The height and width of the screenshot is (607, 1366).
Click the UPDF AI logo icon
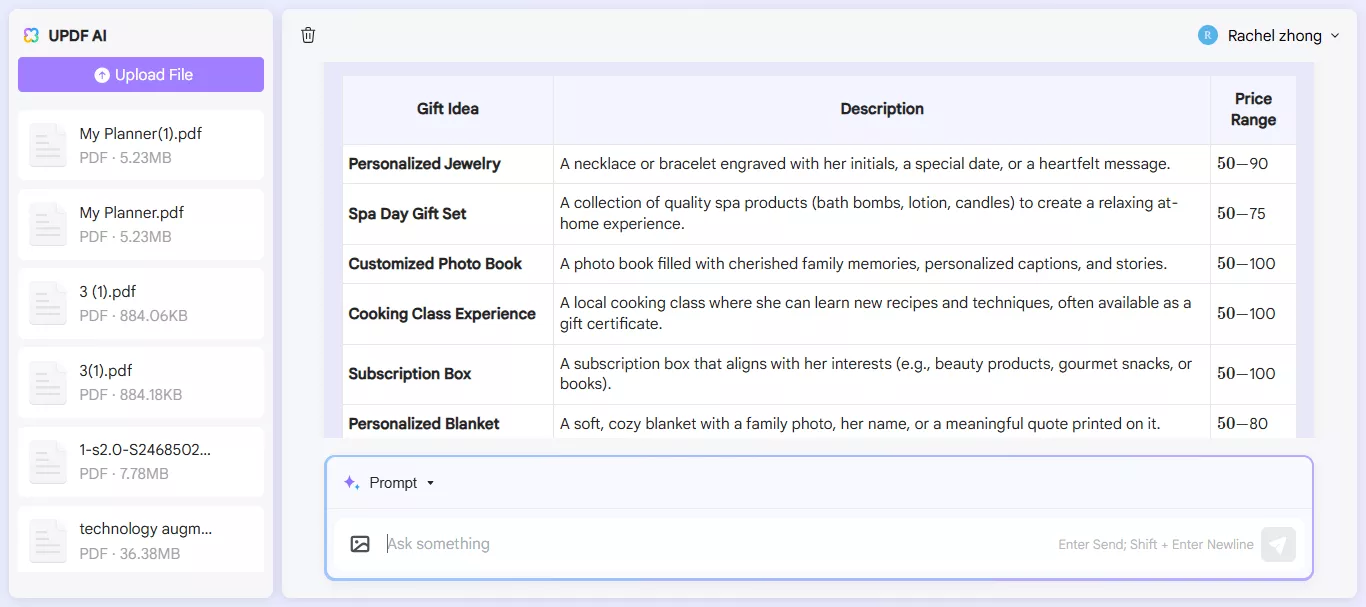(x=32, y=35)
